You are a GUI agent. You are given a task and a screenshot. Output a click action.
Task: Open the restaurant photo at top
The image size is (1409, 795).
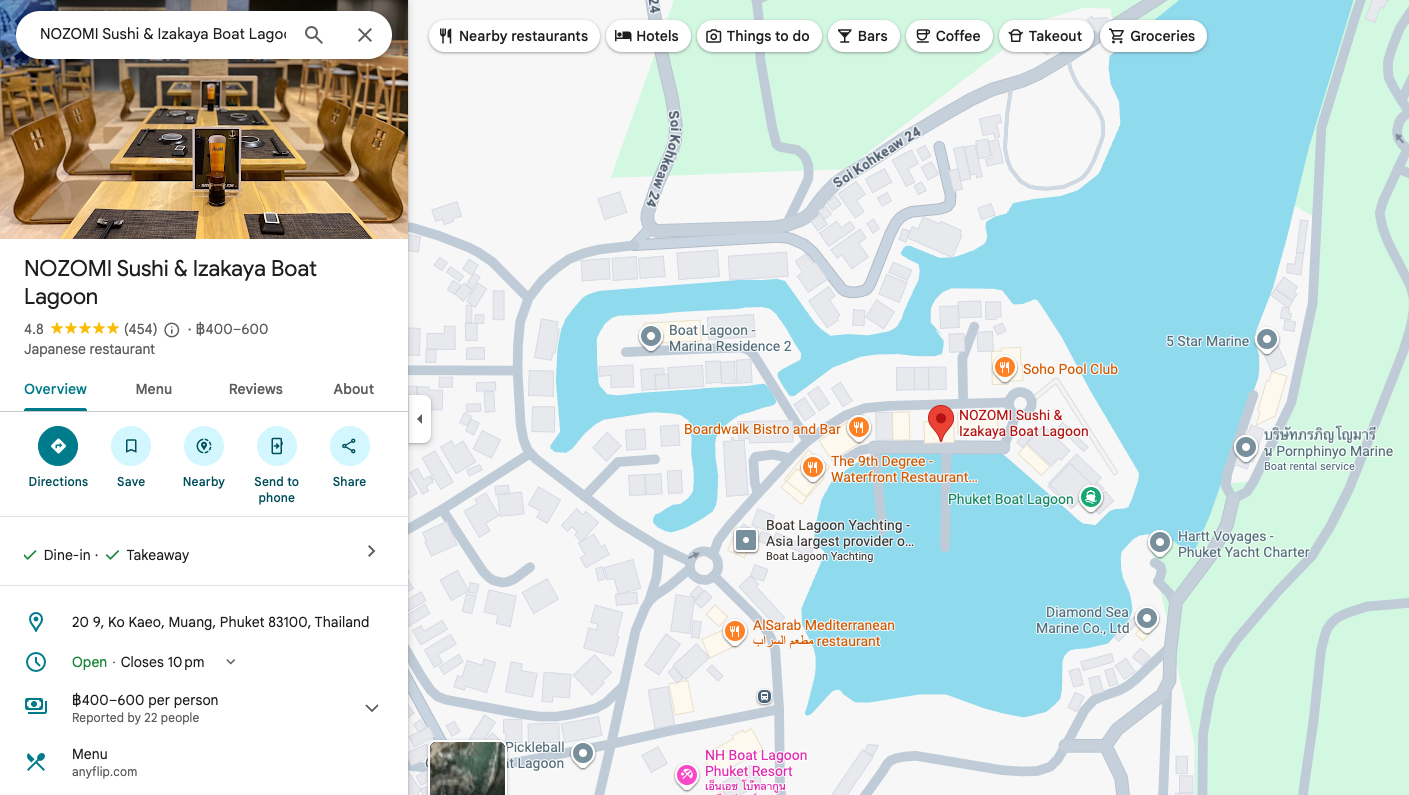204,148
